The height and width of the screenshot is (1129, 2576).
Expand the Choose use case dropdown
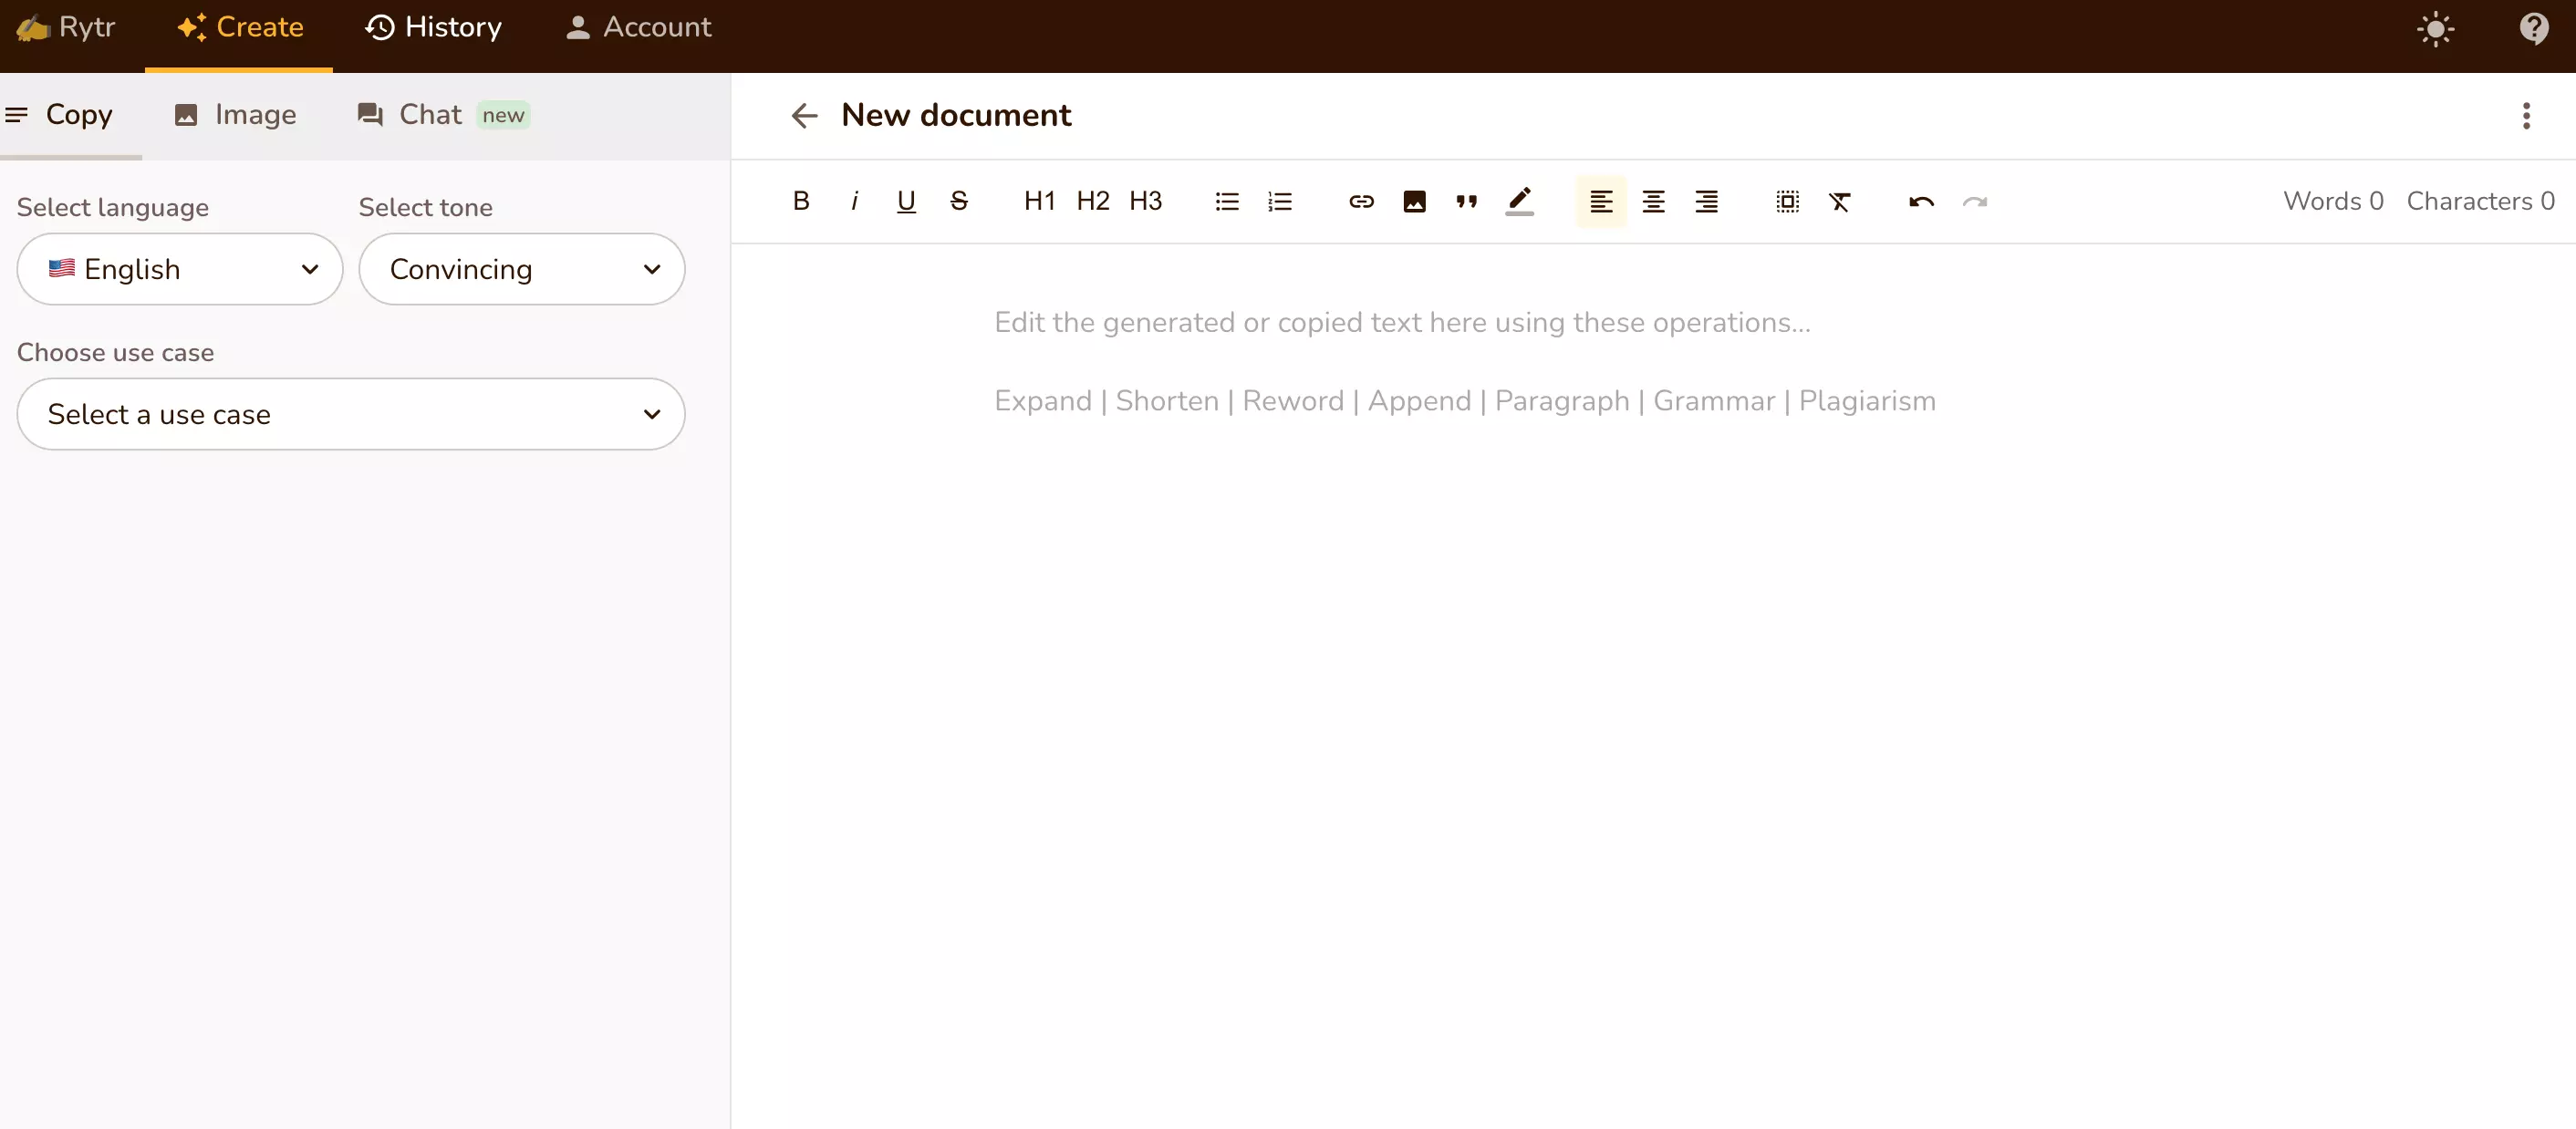350,414
